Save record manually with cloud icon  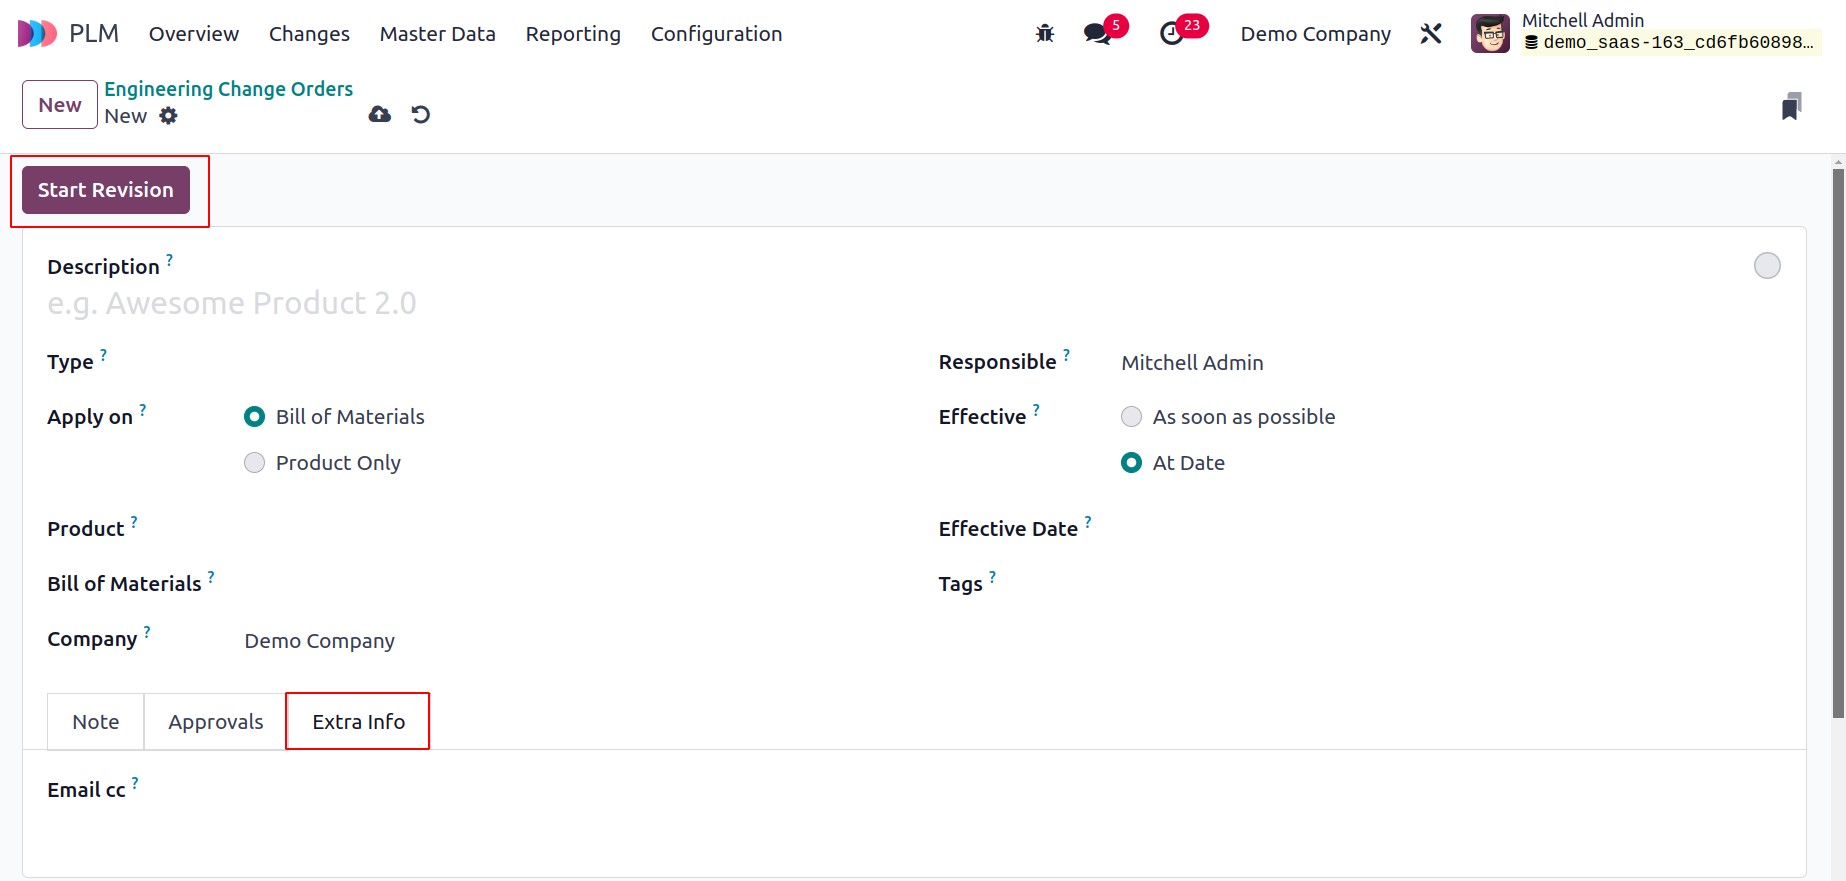click(x=380, y=114)
